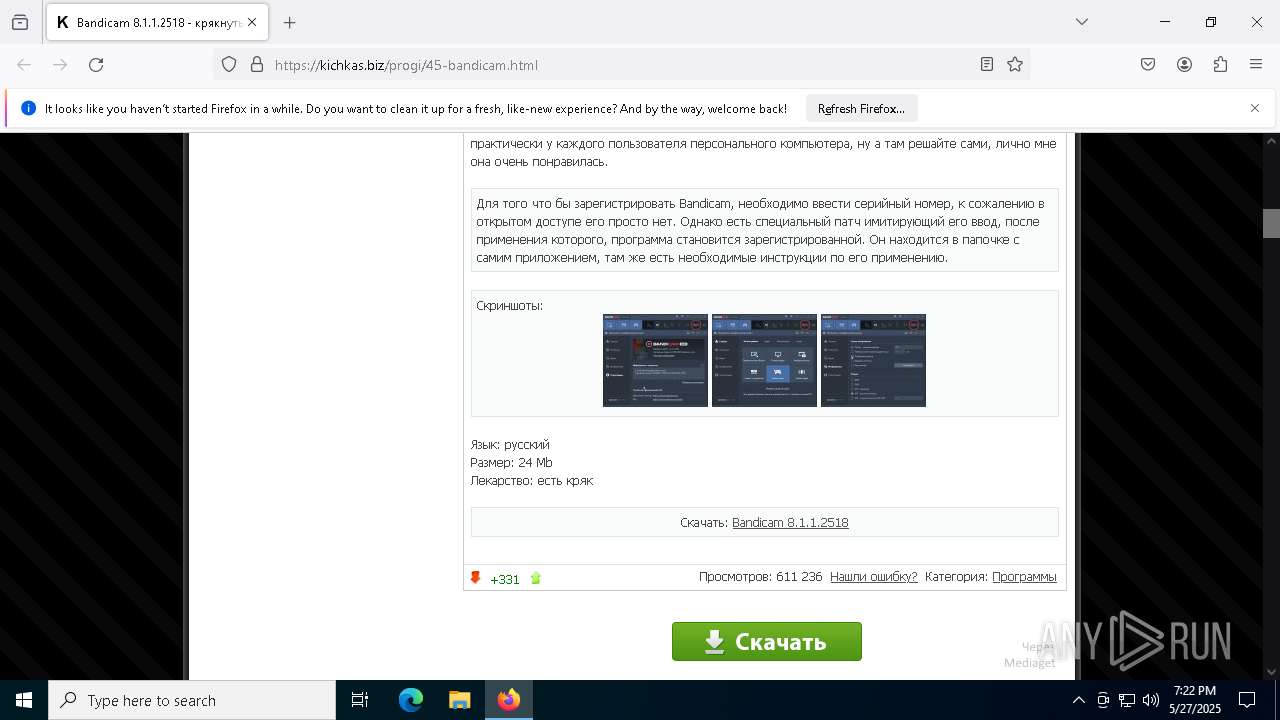Viewport: 1280px width, 720px height.
Task: Click the Firefox taskbar icon
Action: click(509, 700)
